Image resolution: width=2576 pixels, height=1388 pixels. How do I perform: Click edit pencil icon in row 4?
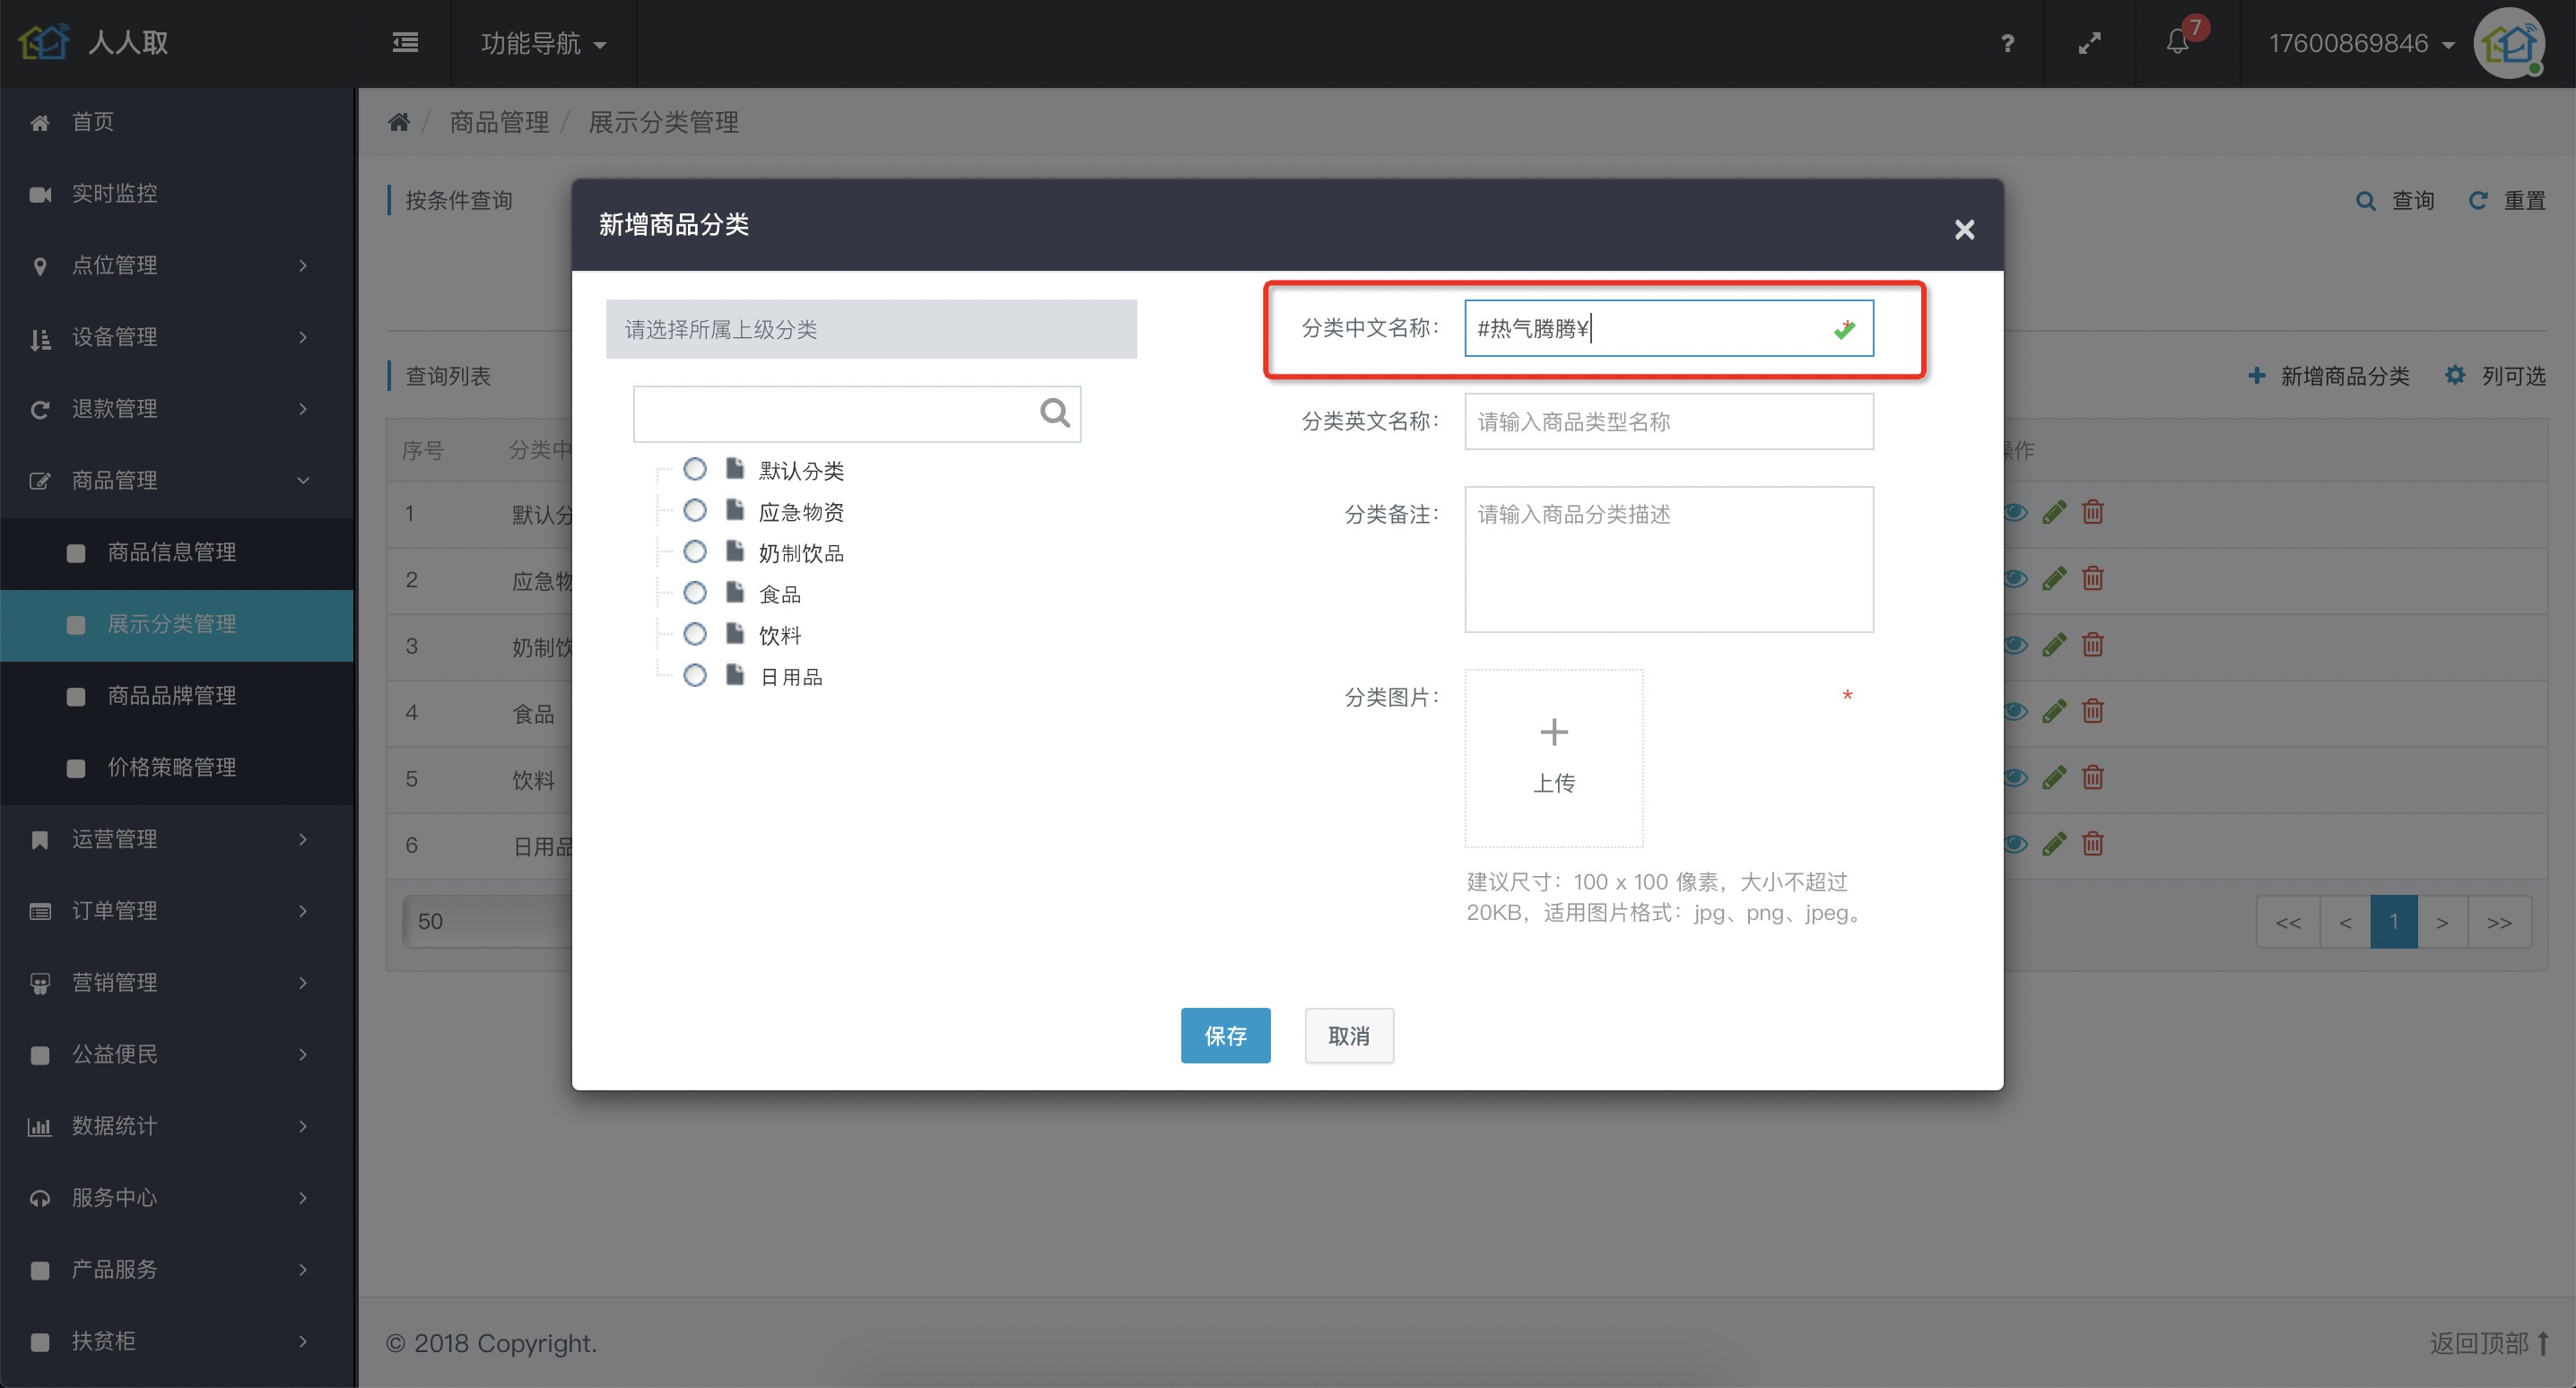click(x=2054, y=712)
